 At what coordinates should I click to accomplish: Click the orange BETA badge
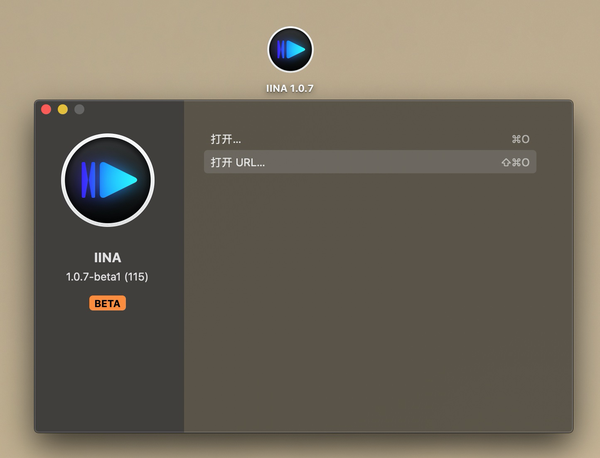point(108,303)
